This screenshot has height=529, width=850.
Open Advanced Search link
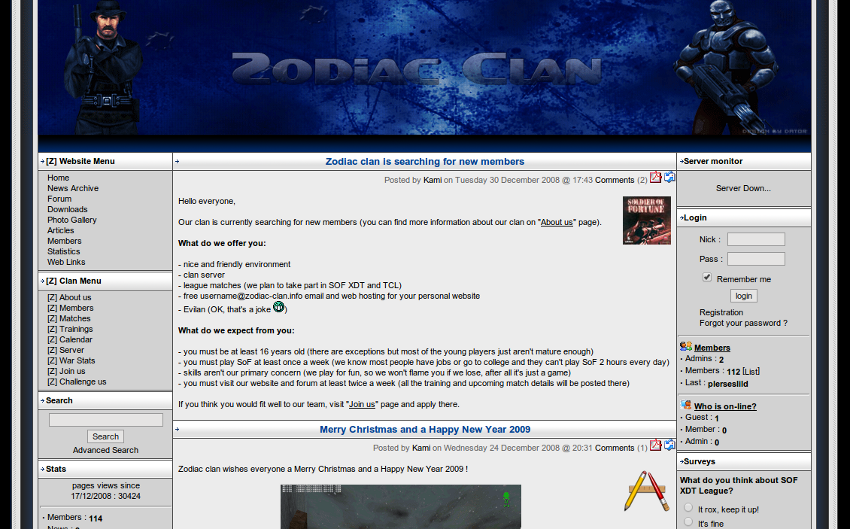pos(106,450)
